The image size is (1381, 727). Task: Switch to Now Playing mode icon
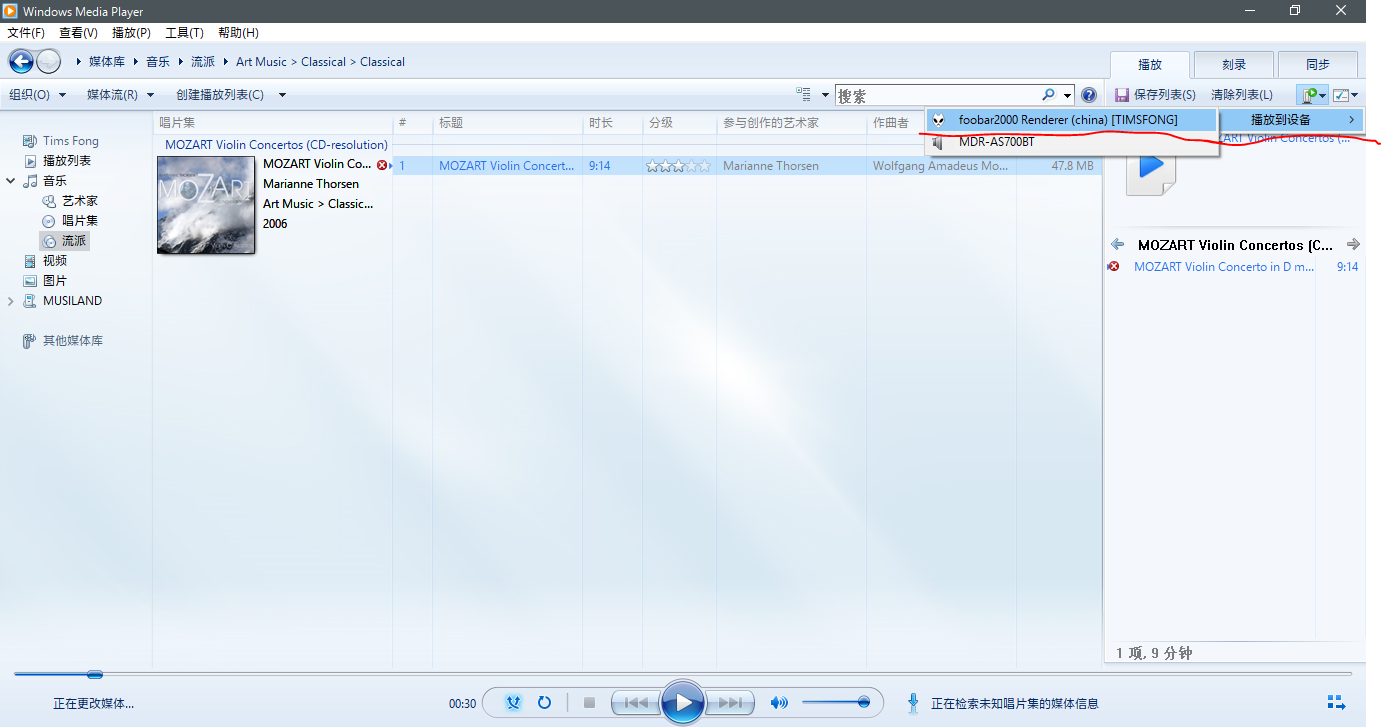point(1335,702)
